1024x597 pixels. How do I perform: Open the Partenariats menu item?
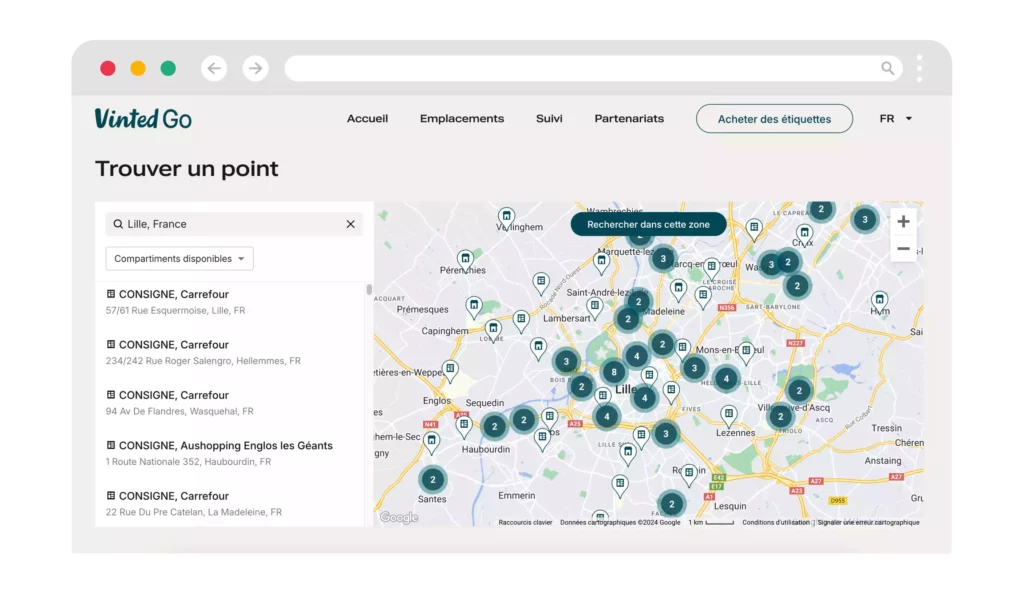(629, 119)
